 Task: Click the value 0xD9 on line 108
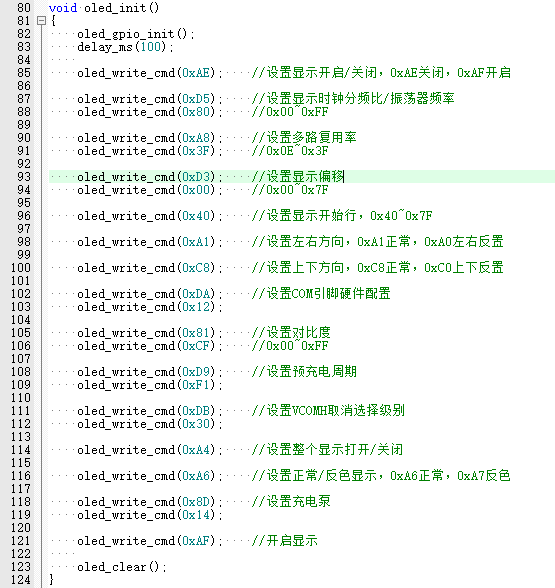tap(196, 372)
